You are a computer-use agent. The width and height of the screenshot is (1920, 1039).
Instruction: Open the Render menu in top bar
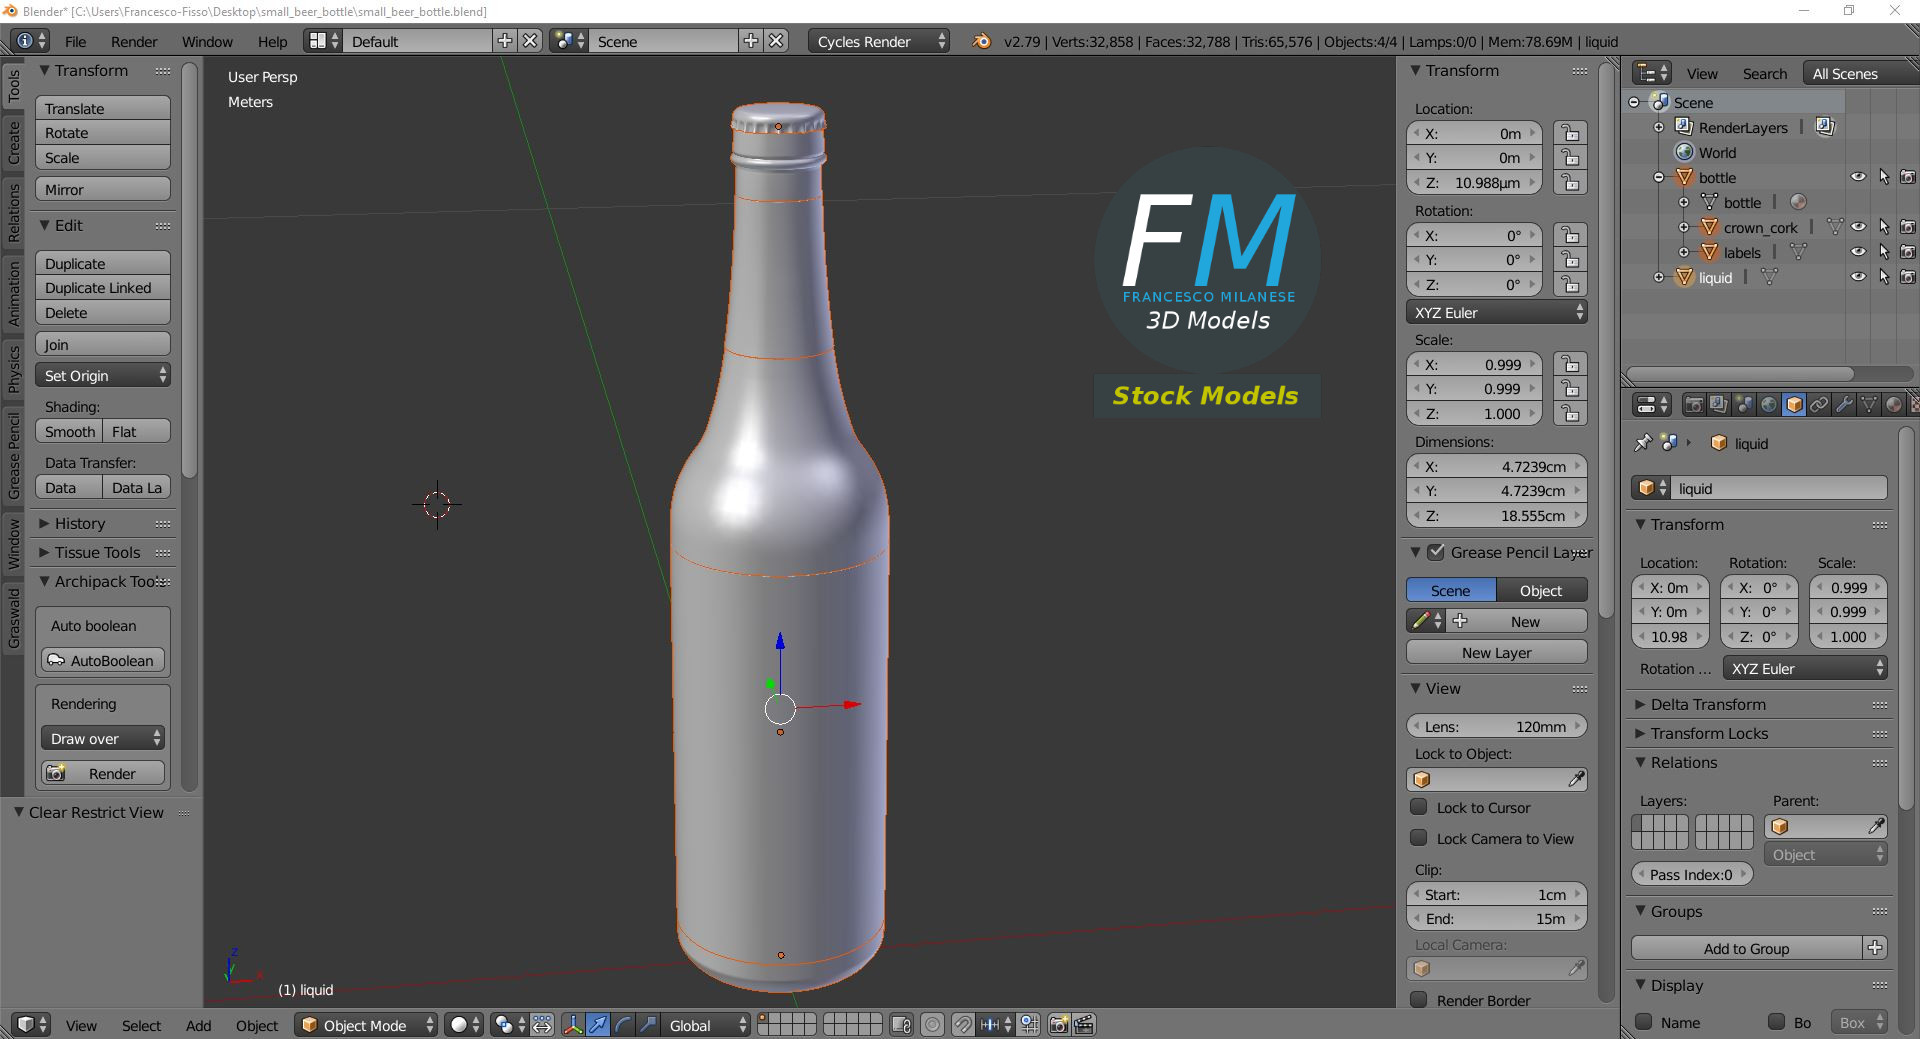point(134,41)
